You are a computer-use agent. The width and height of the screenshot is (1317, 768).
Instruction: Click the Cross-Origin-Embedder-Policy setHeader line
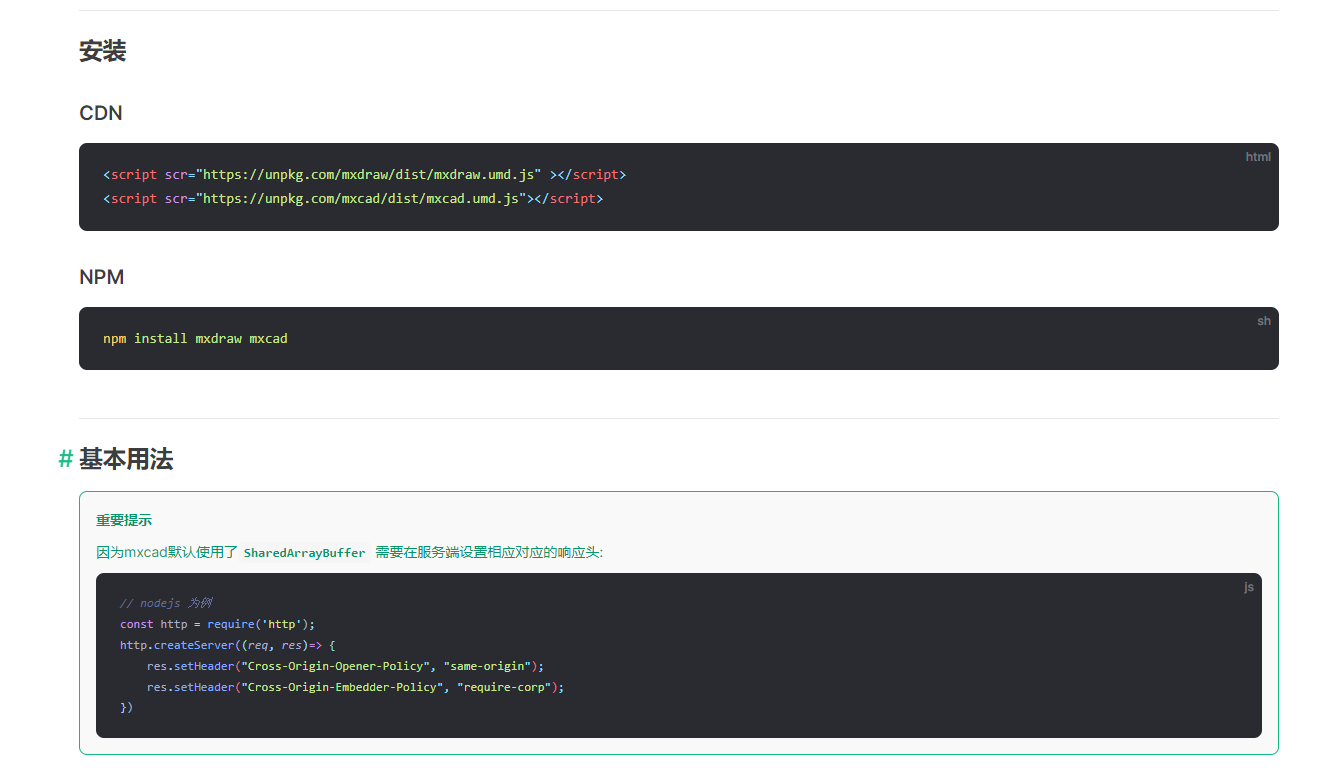tap(355, 687)
